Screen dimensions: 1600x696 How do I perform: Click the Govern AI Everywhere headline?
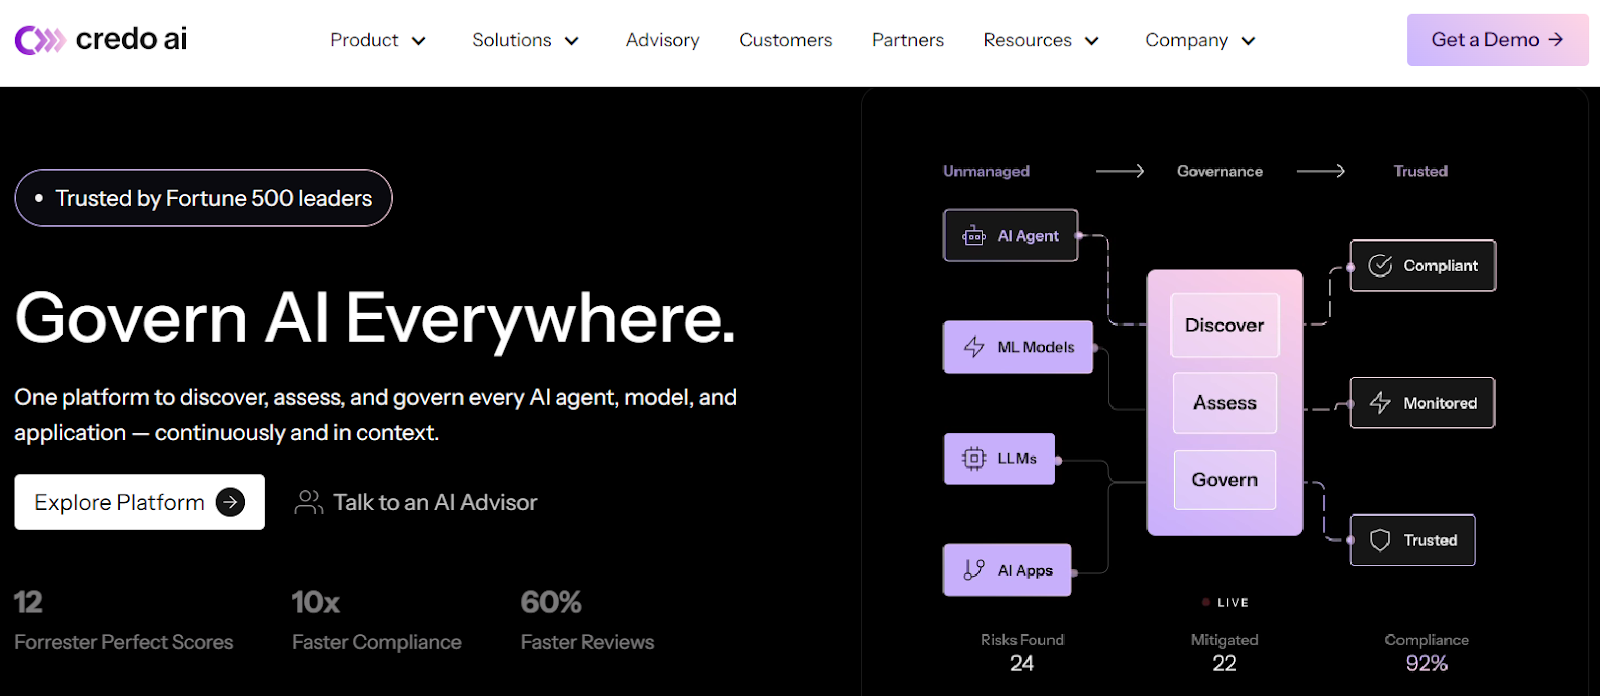point(375,319)
